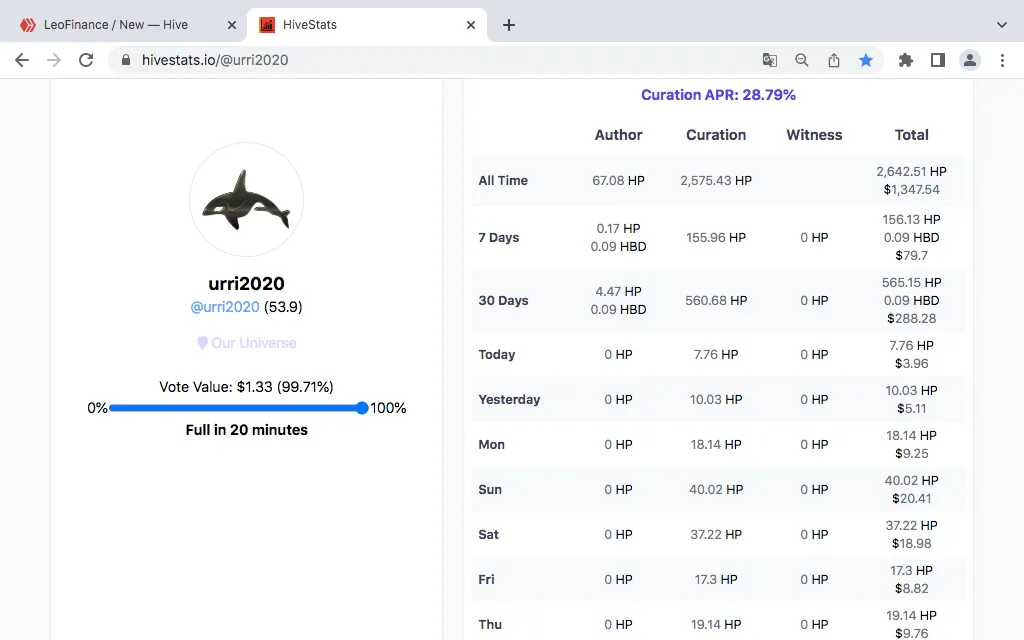Click the Author column header
1024x640 pixels.
point(618,135)
